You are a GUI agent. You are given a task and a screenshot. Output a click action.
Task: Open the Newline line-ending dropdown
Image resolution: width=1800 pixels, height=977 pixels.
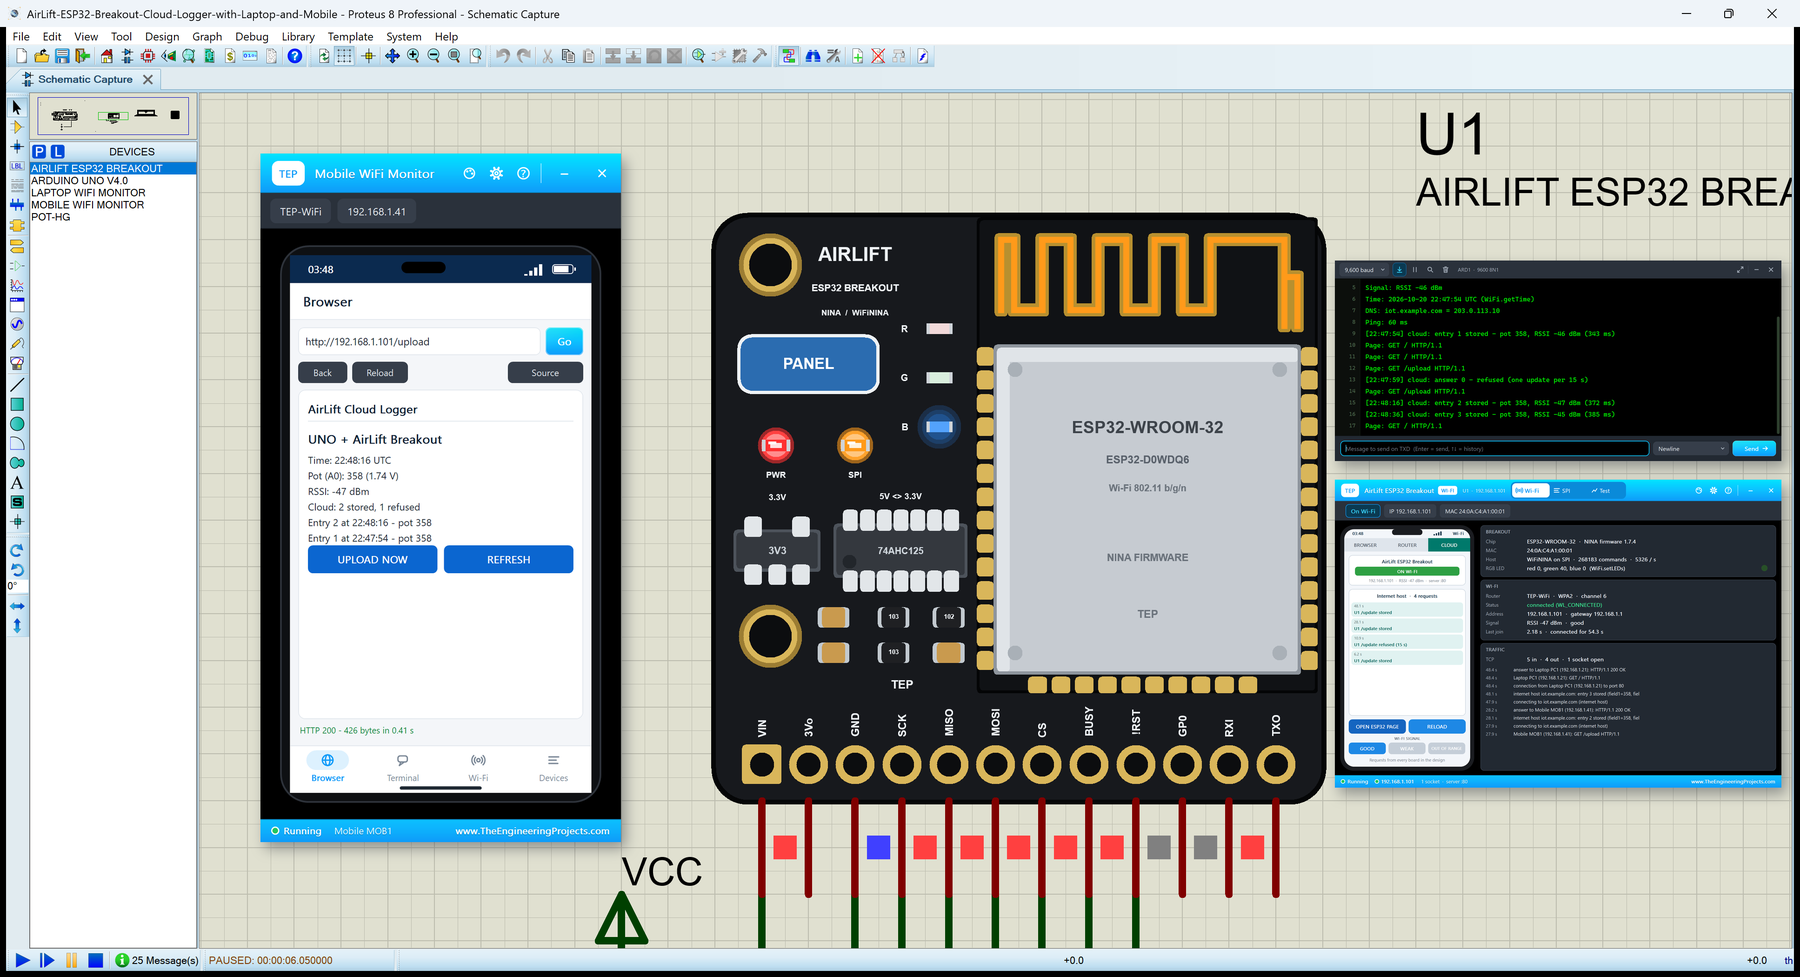1691,449
